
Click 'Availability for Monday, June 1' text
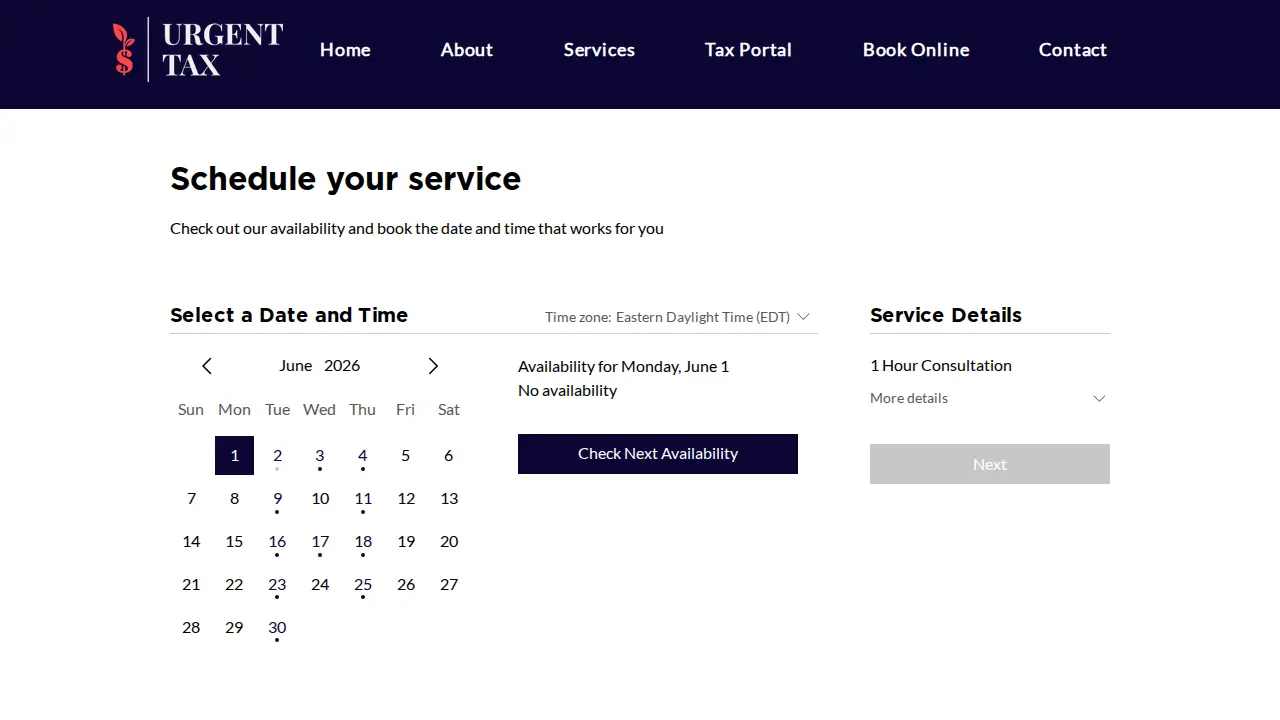[x=624, y=367]
